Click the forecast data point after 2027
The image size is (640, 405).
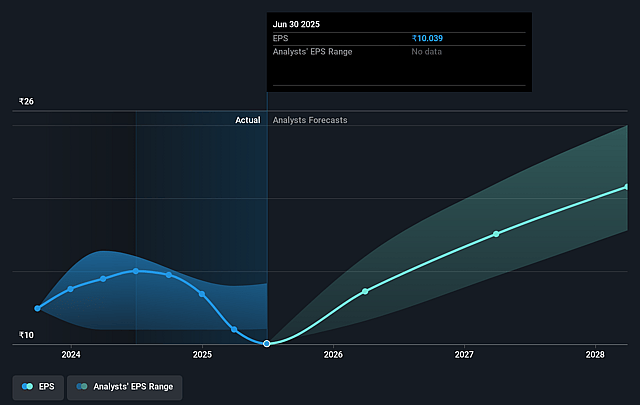coord(496,234)
